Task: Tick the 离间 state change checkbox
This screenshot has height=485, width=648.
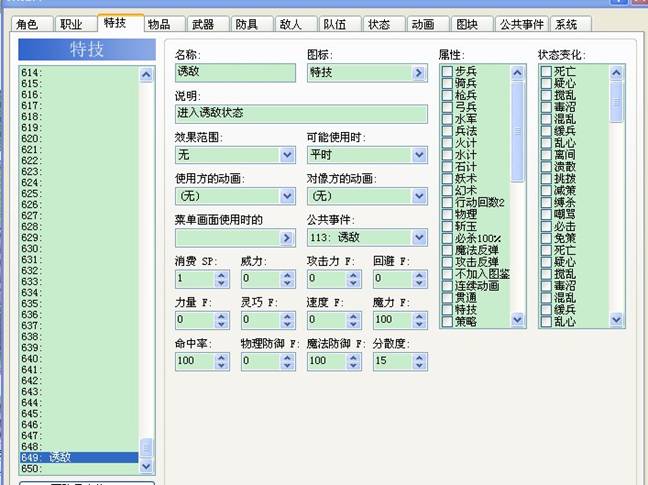Action: point(546,155)
